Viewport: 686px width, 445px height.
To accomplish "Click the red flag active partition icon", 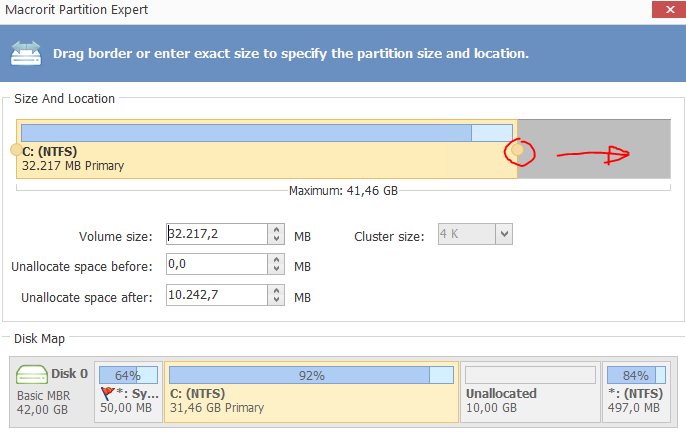I will (107, 393).
